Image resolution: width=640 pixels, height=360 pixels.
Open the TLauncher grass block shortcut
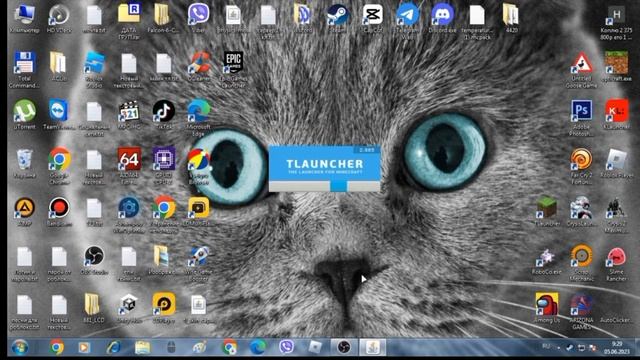(x=547, y=211)
